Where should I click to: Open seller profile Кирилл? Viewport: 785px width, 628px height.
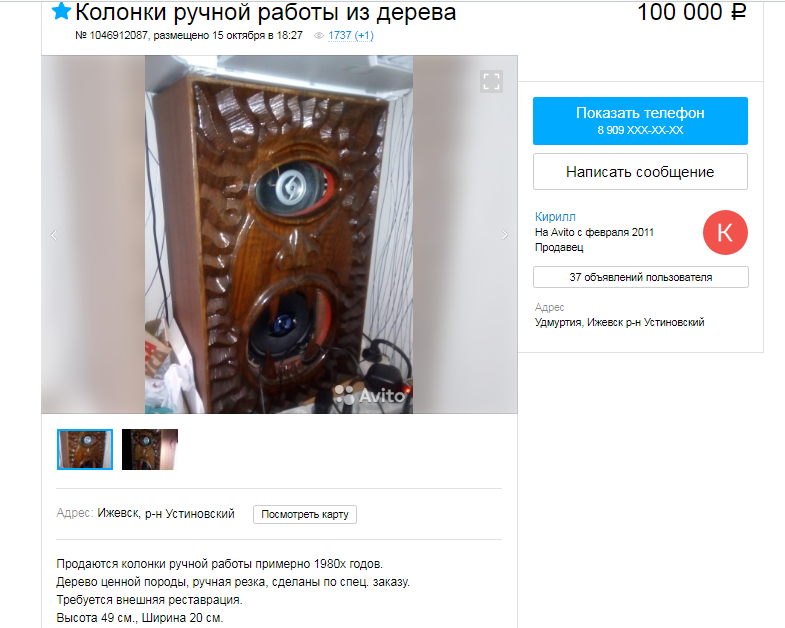click(x=555, y=217)
